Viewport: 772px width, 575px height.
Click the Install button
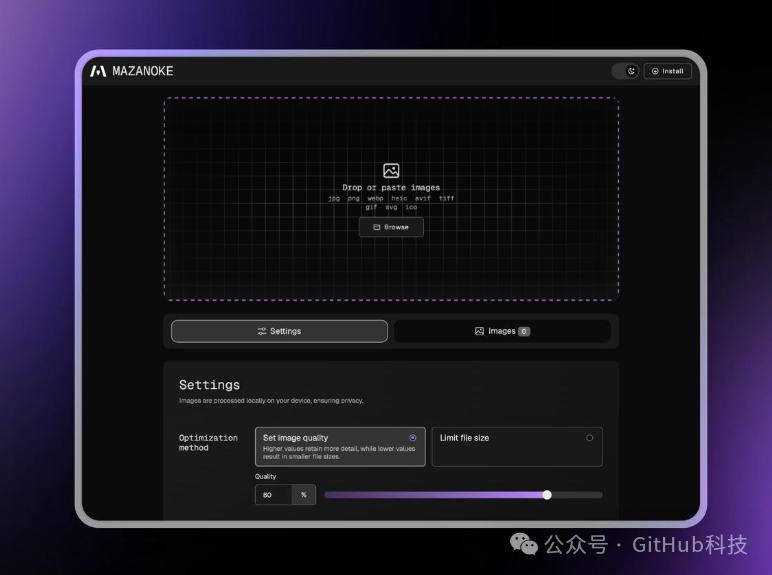click(668, 71)
